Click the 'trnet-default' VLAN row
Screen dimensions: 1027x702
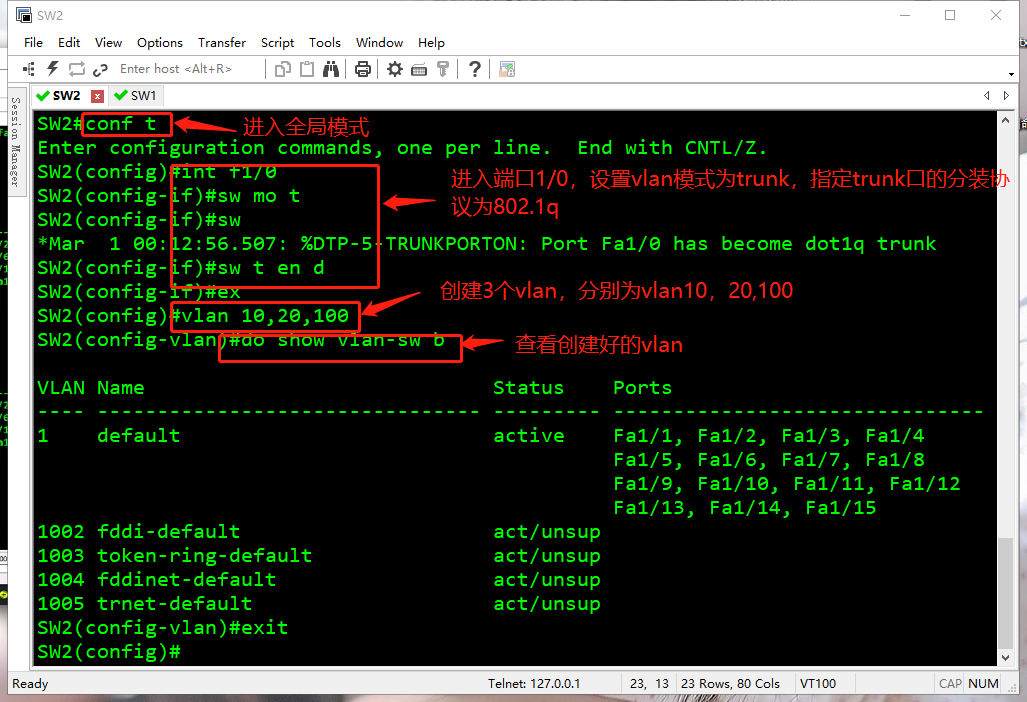pos(319,604)
